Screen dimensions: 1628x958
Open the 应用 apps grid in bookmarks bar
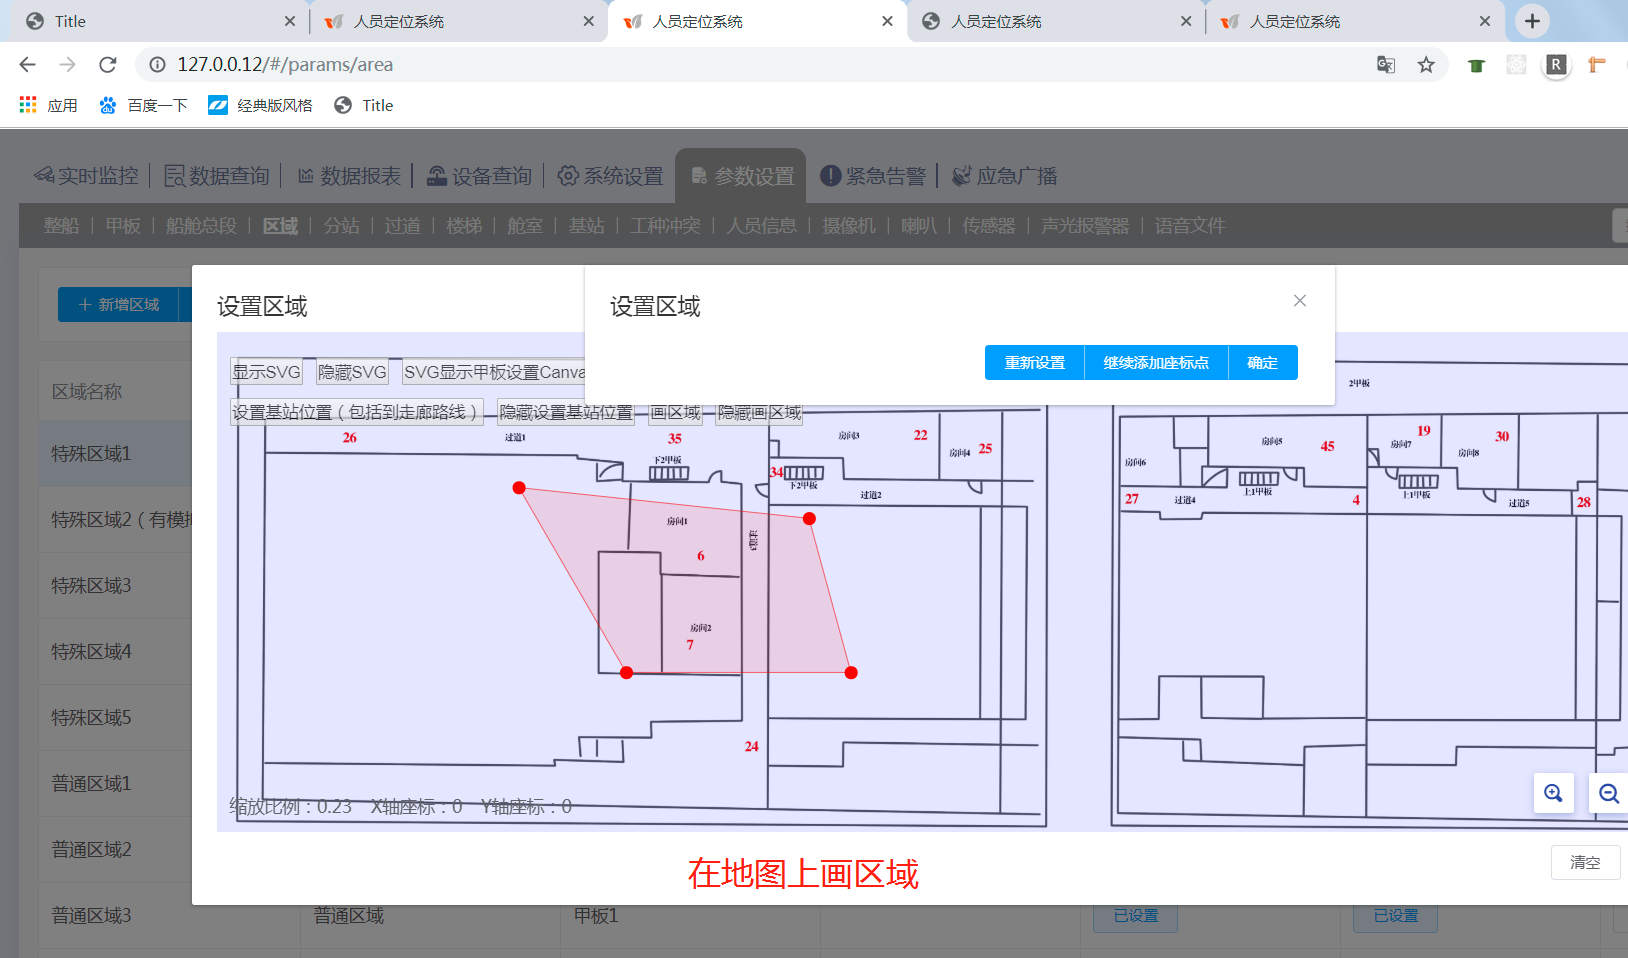[48, 105]
